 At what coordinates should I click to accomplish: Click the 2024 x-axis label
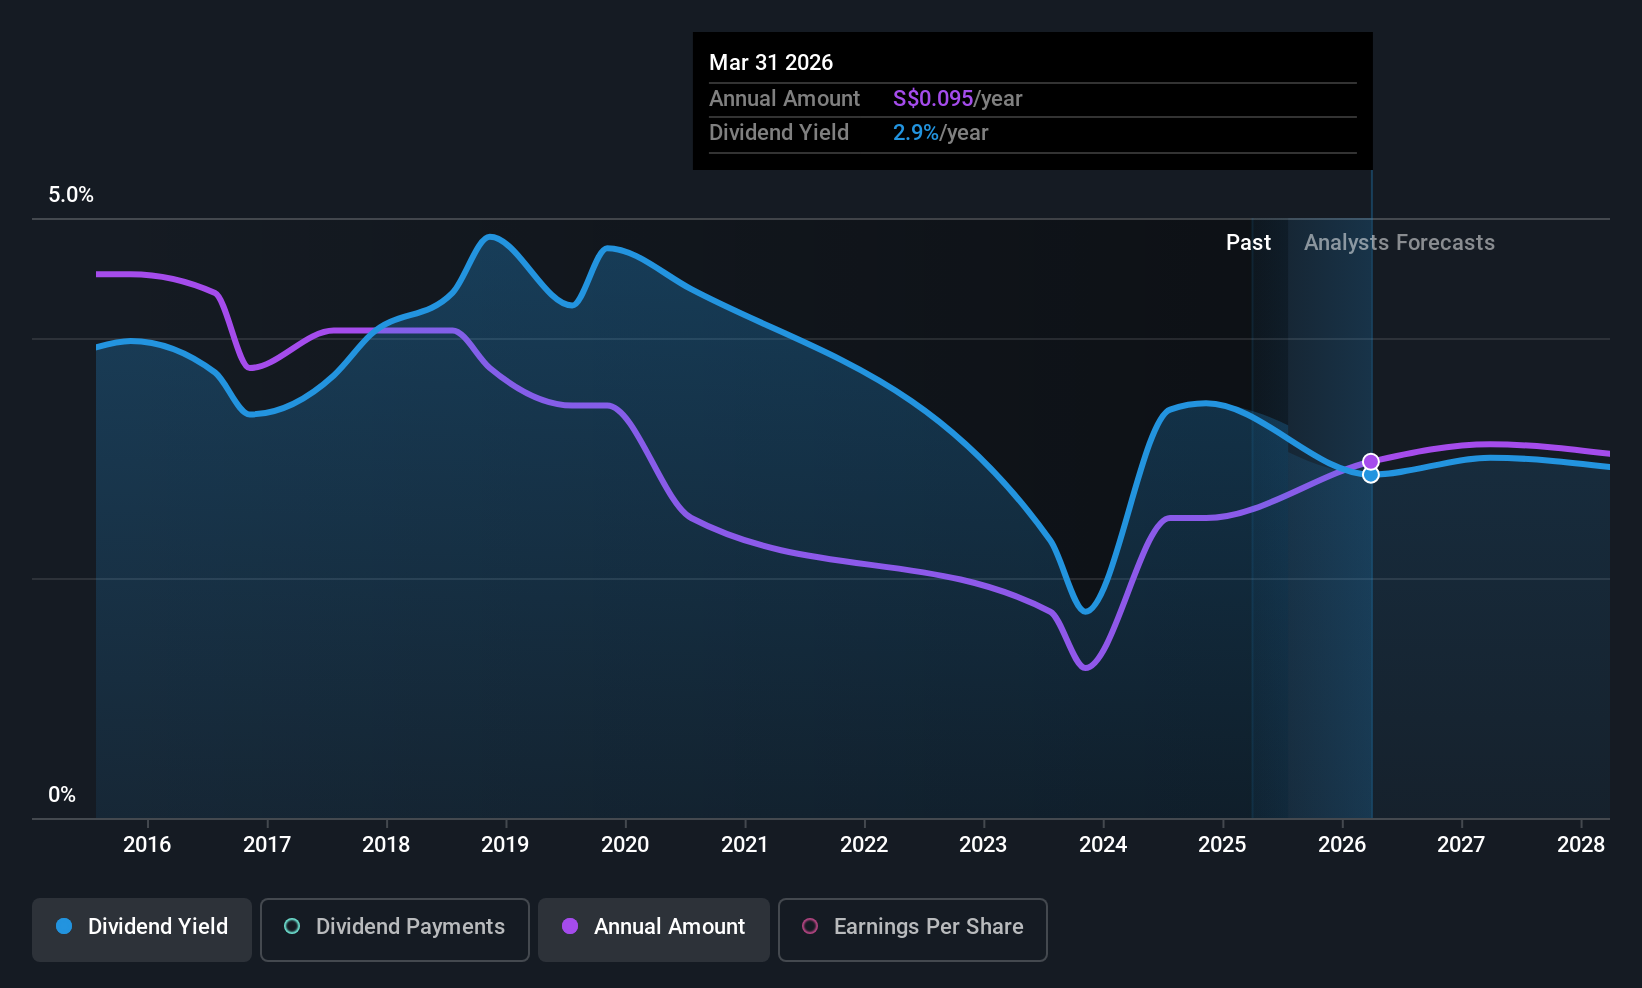[x=1103, y=844]
